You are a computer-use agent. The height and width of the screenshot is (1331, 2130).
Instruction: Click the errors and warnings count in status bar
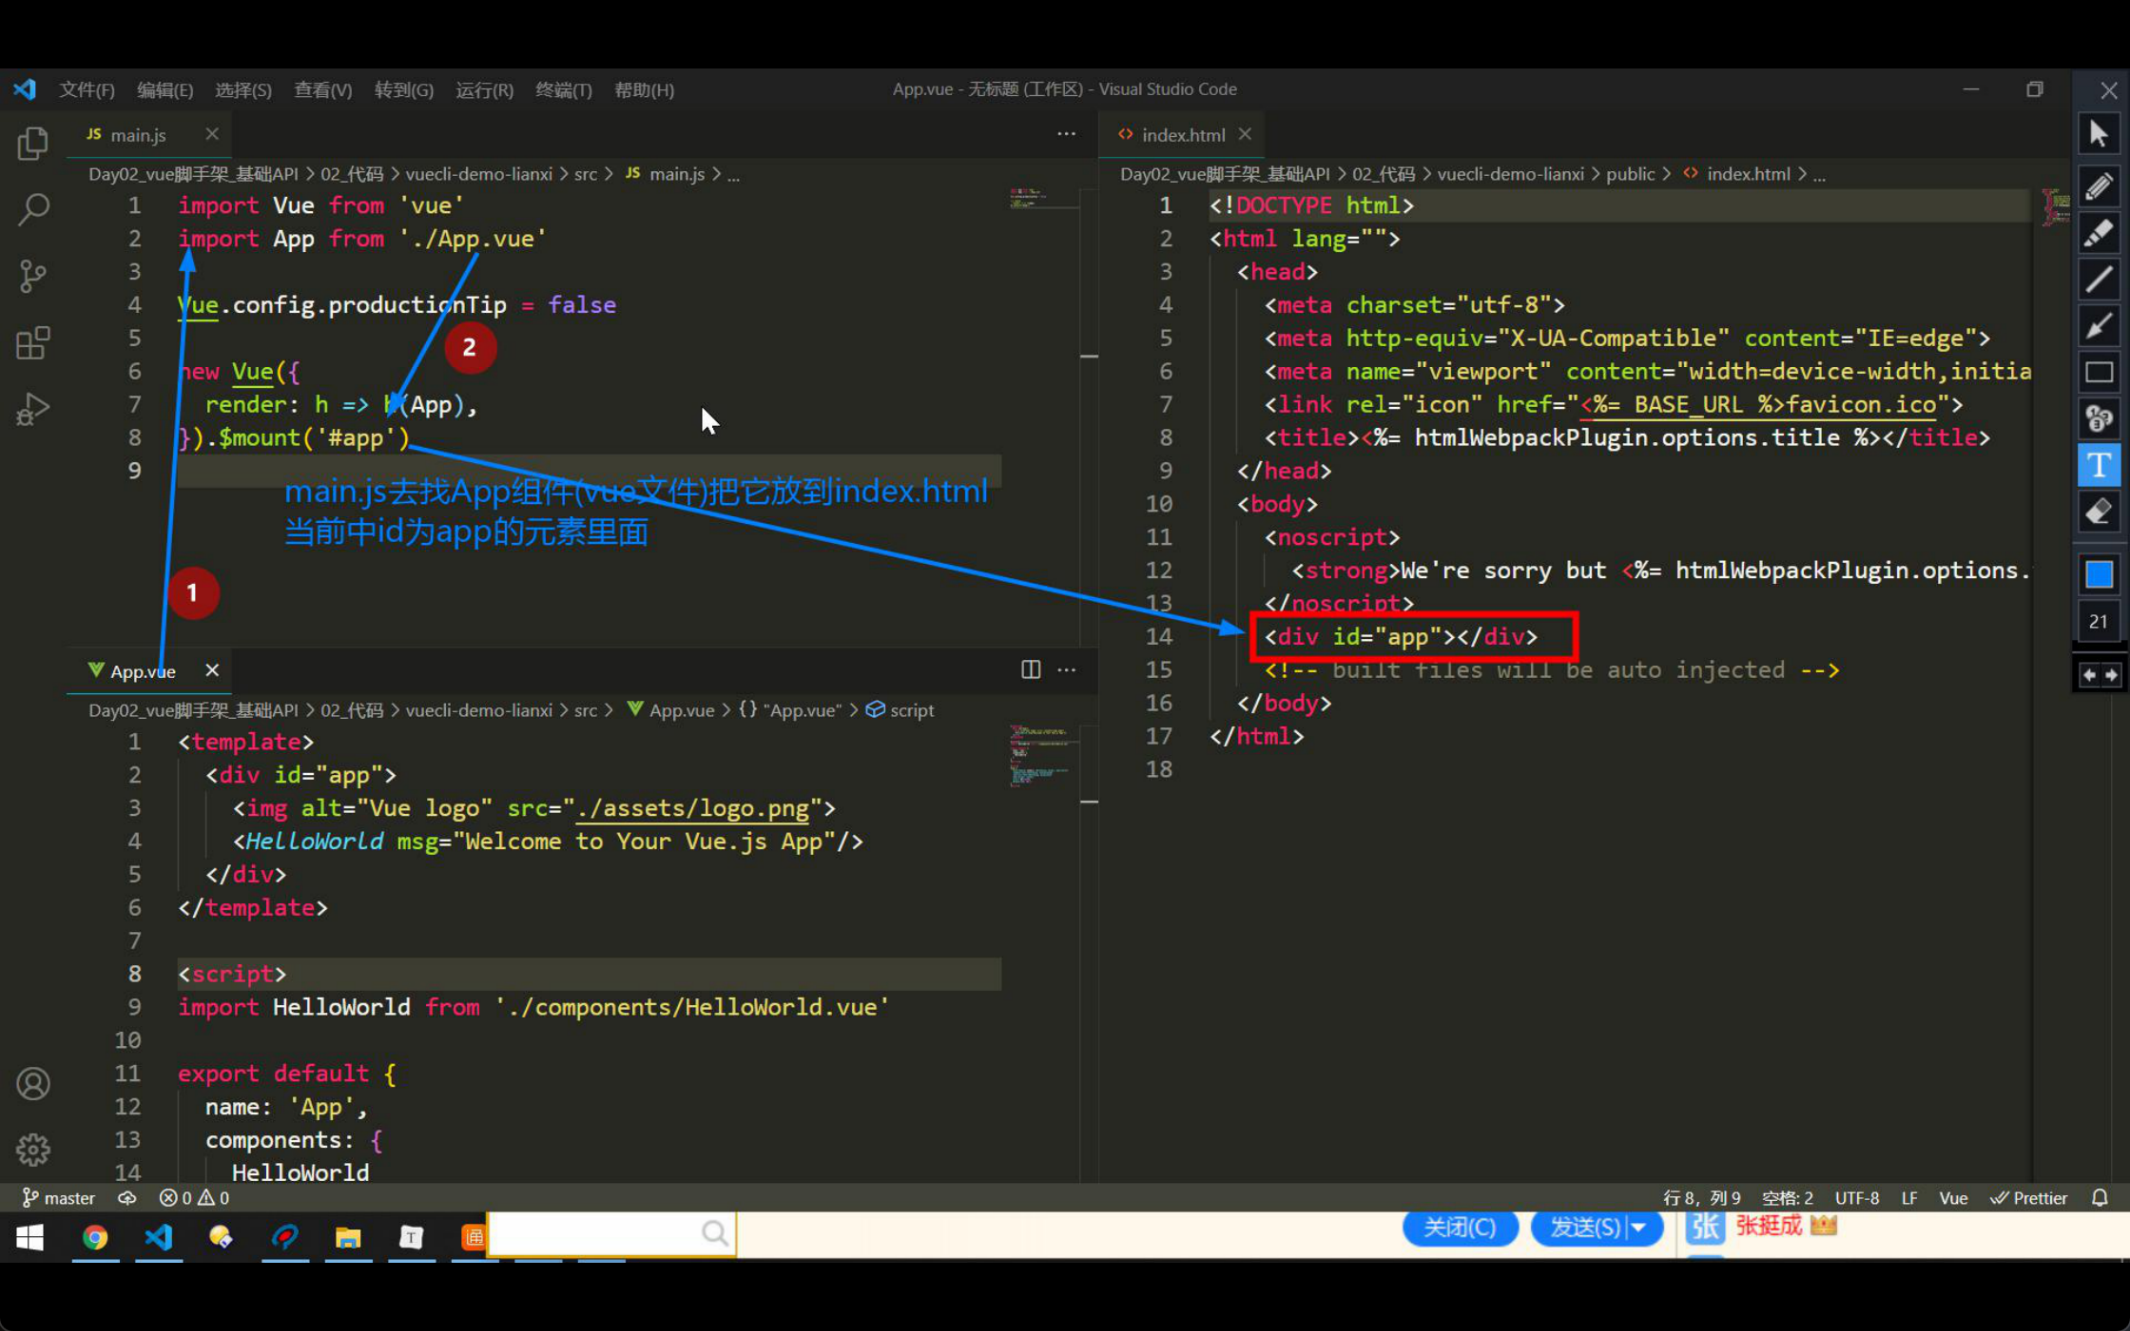[194, 1197]
